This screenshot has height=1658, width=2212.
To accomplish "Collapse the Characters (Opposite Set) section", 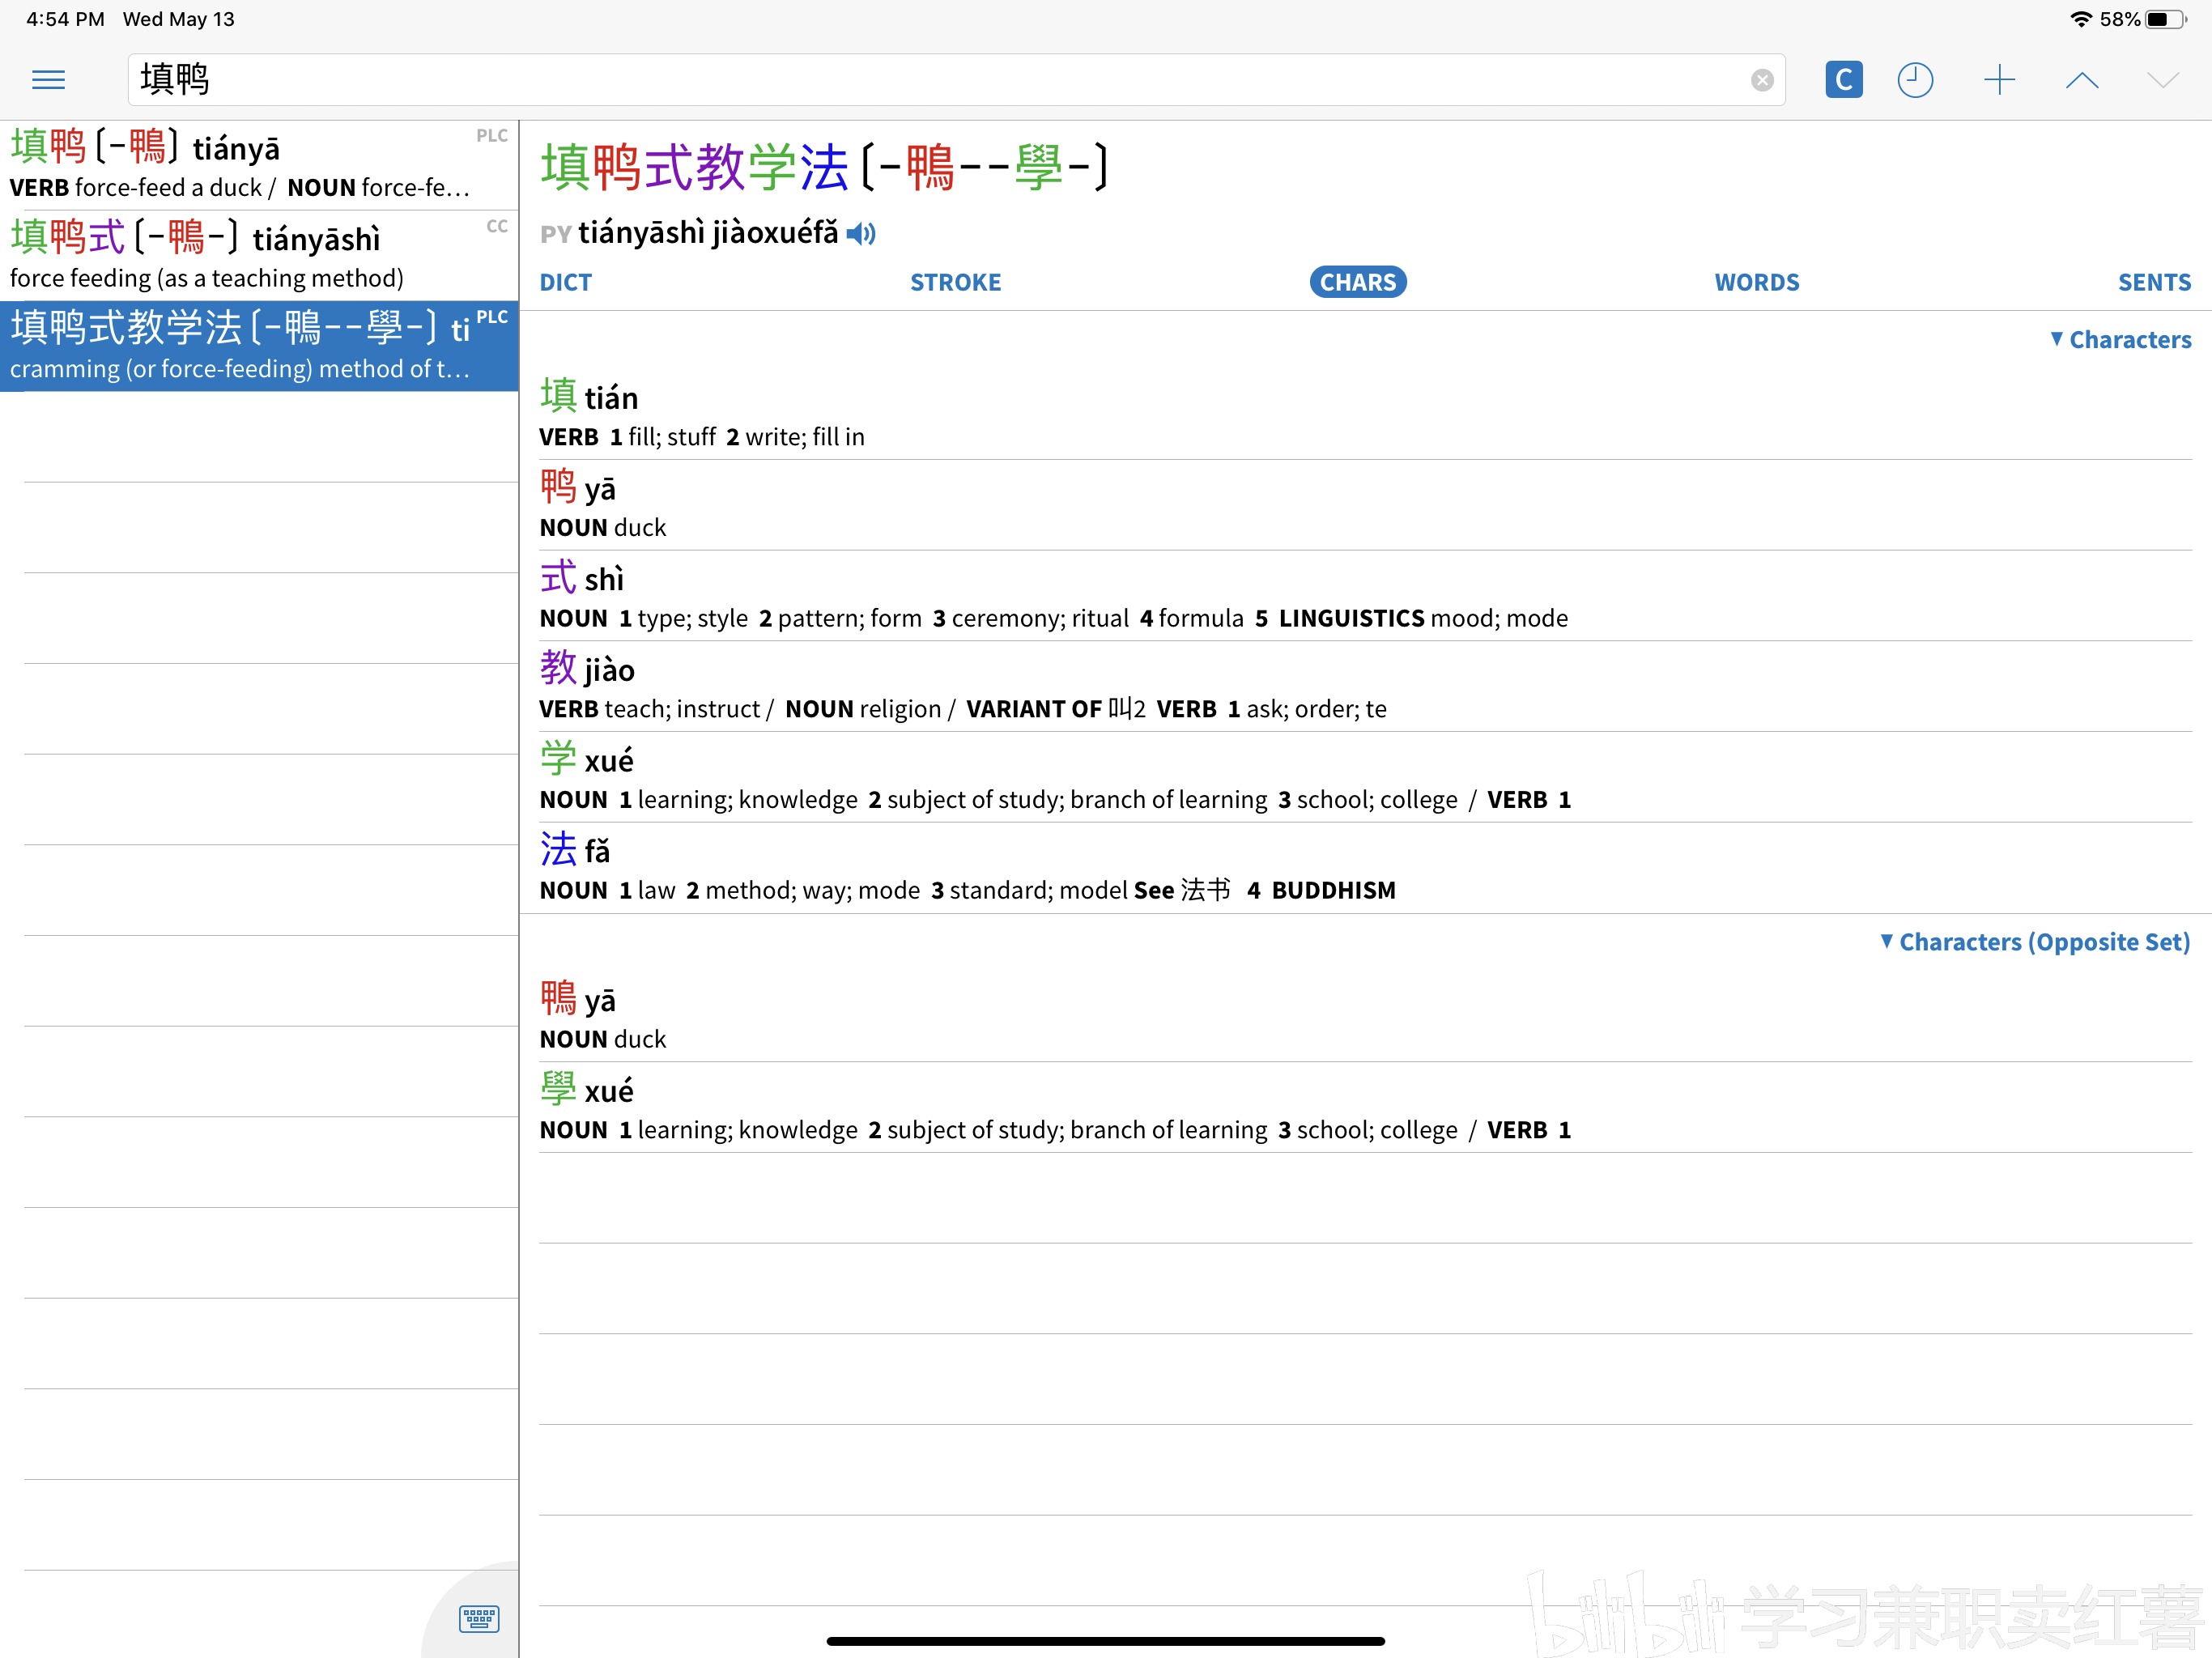I will coord(2035,942).
